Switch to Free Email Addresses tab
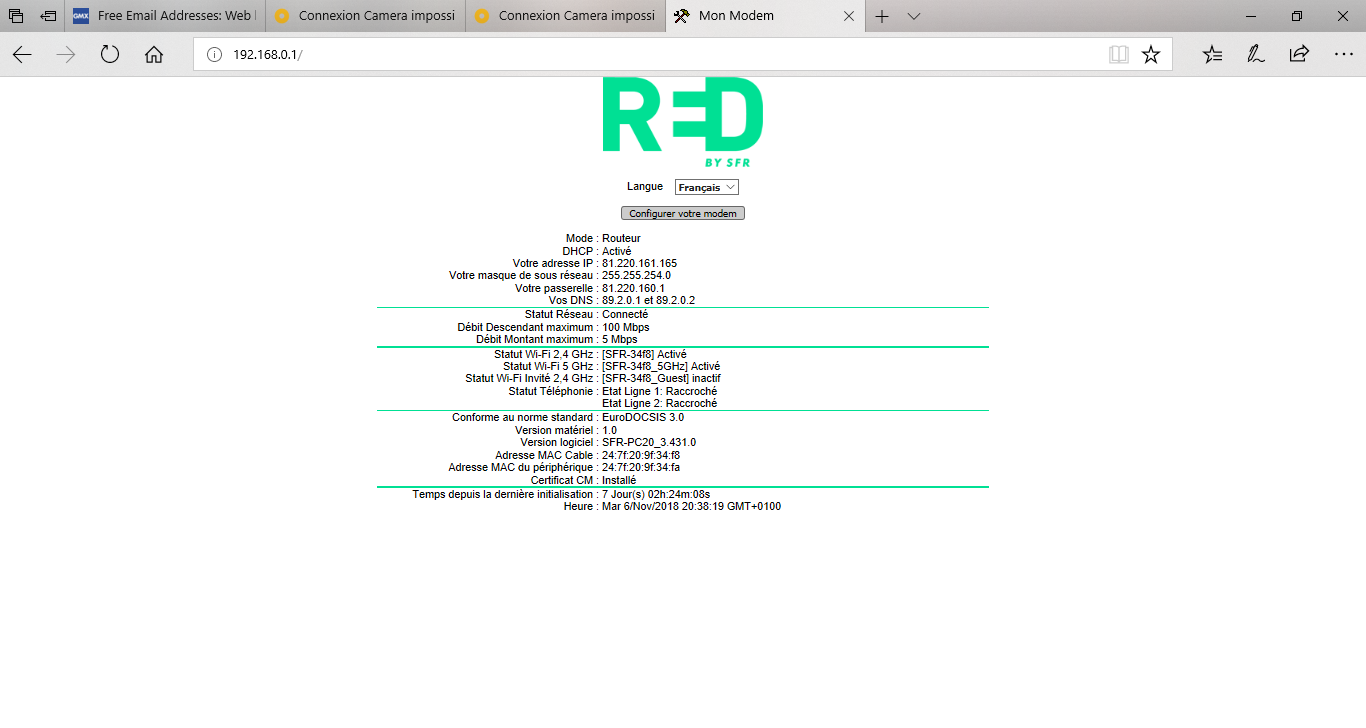Image resolution: width=1366 pixels, height=728 pixels. pos(165,16)
